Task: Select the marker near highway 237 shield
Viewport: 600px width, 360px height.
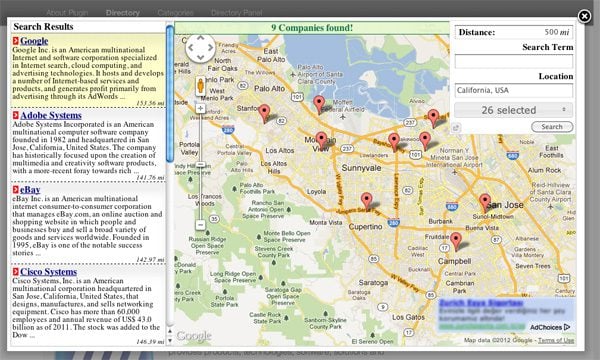Action: tap(433, 118)
